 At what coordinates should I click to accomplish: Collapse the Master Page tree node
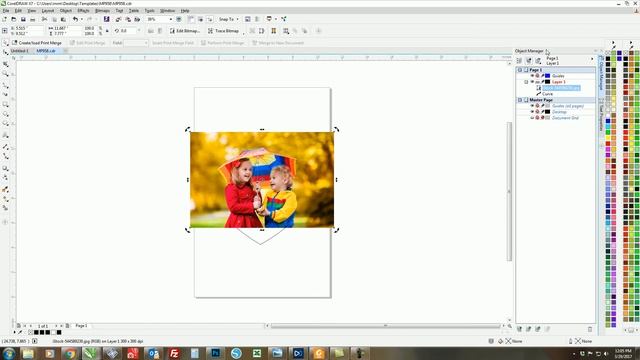pos(520,100)
